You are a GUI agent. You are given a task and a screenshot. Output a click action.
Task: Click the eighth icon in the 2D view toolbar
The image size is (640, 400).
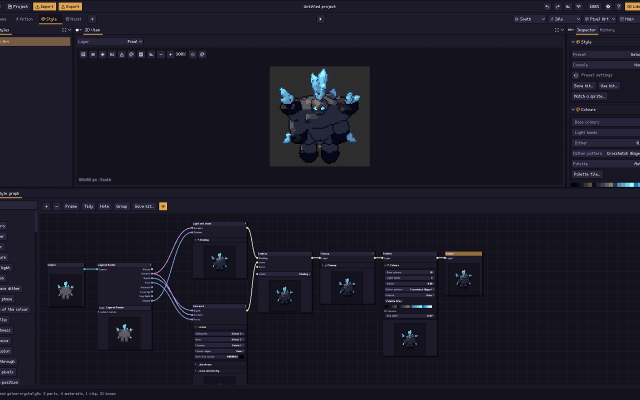[151, 54]
